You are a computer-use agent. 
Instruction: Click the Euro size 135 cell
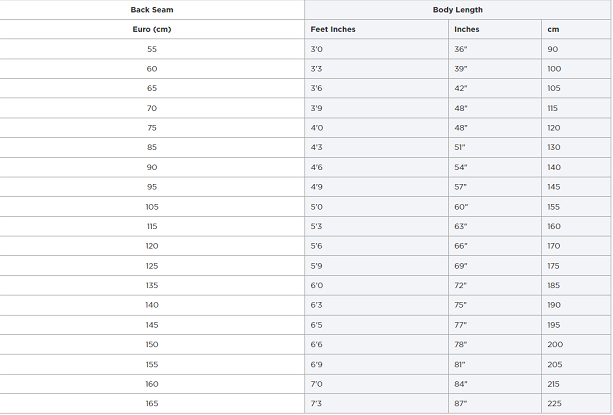tap(152, 286)
